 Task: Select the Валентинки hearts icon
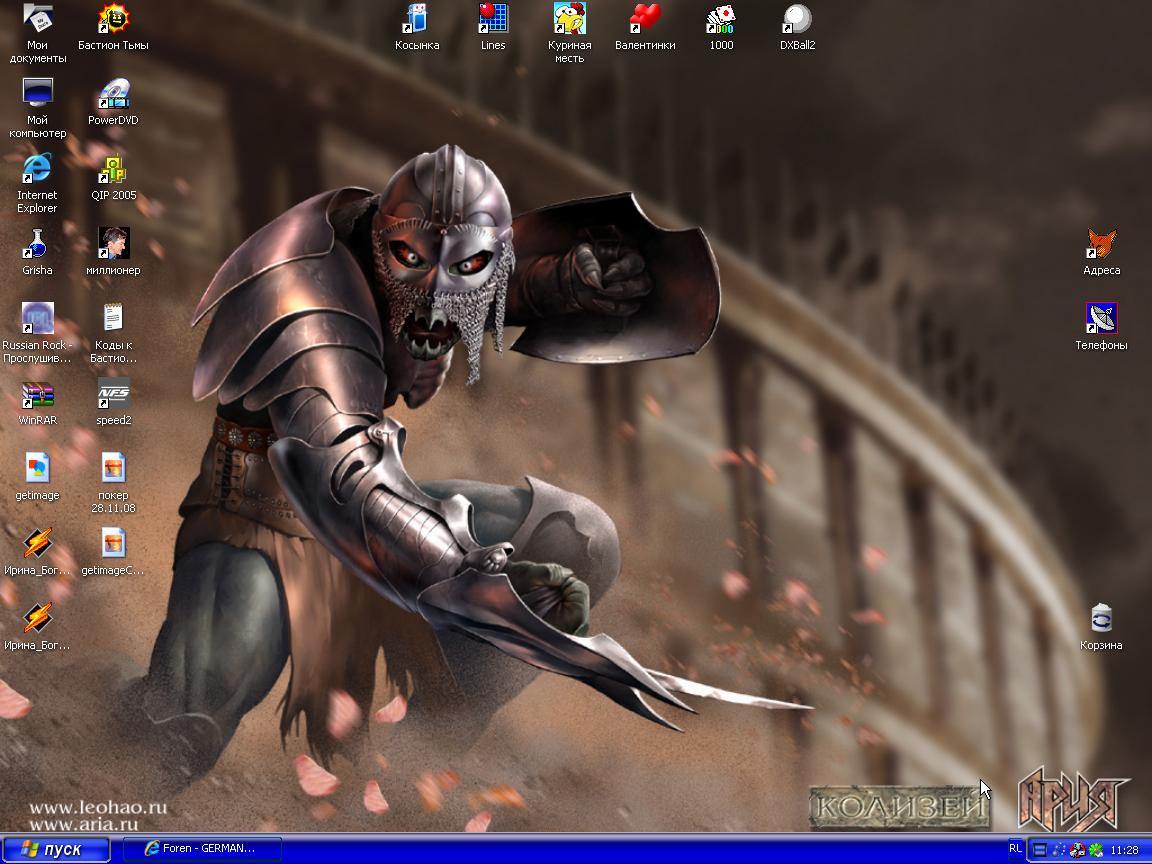645,27
